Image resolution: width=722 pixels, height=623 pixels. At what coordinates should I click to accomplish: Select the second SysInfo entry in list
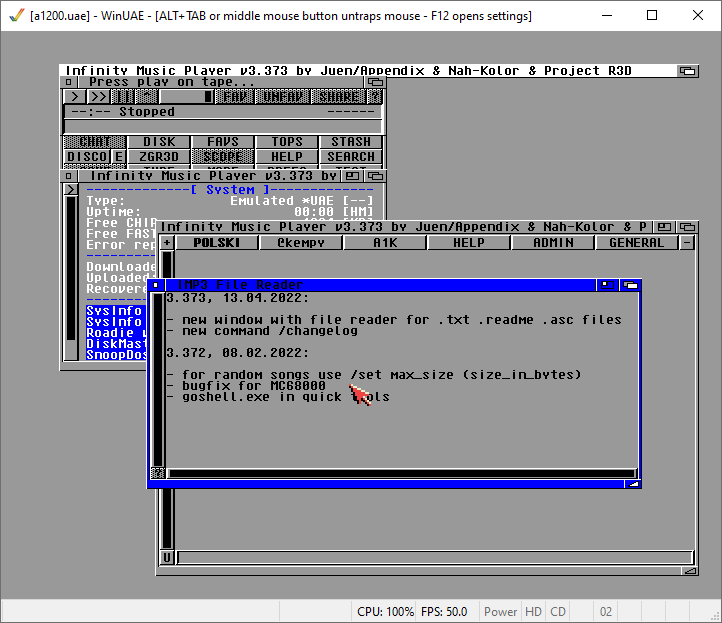click(x=116, y=322)
